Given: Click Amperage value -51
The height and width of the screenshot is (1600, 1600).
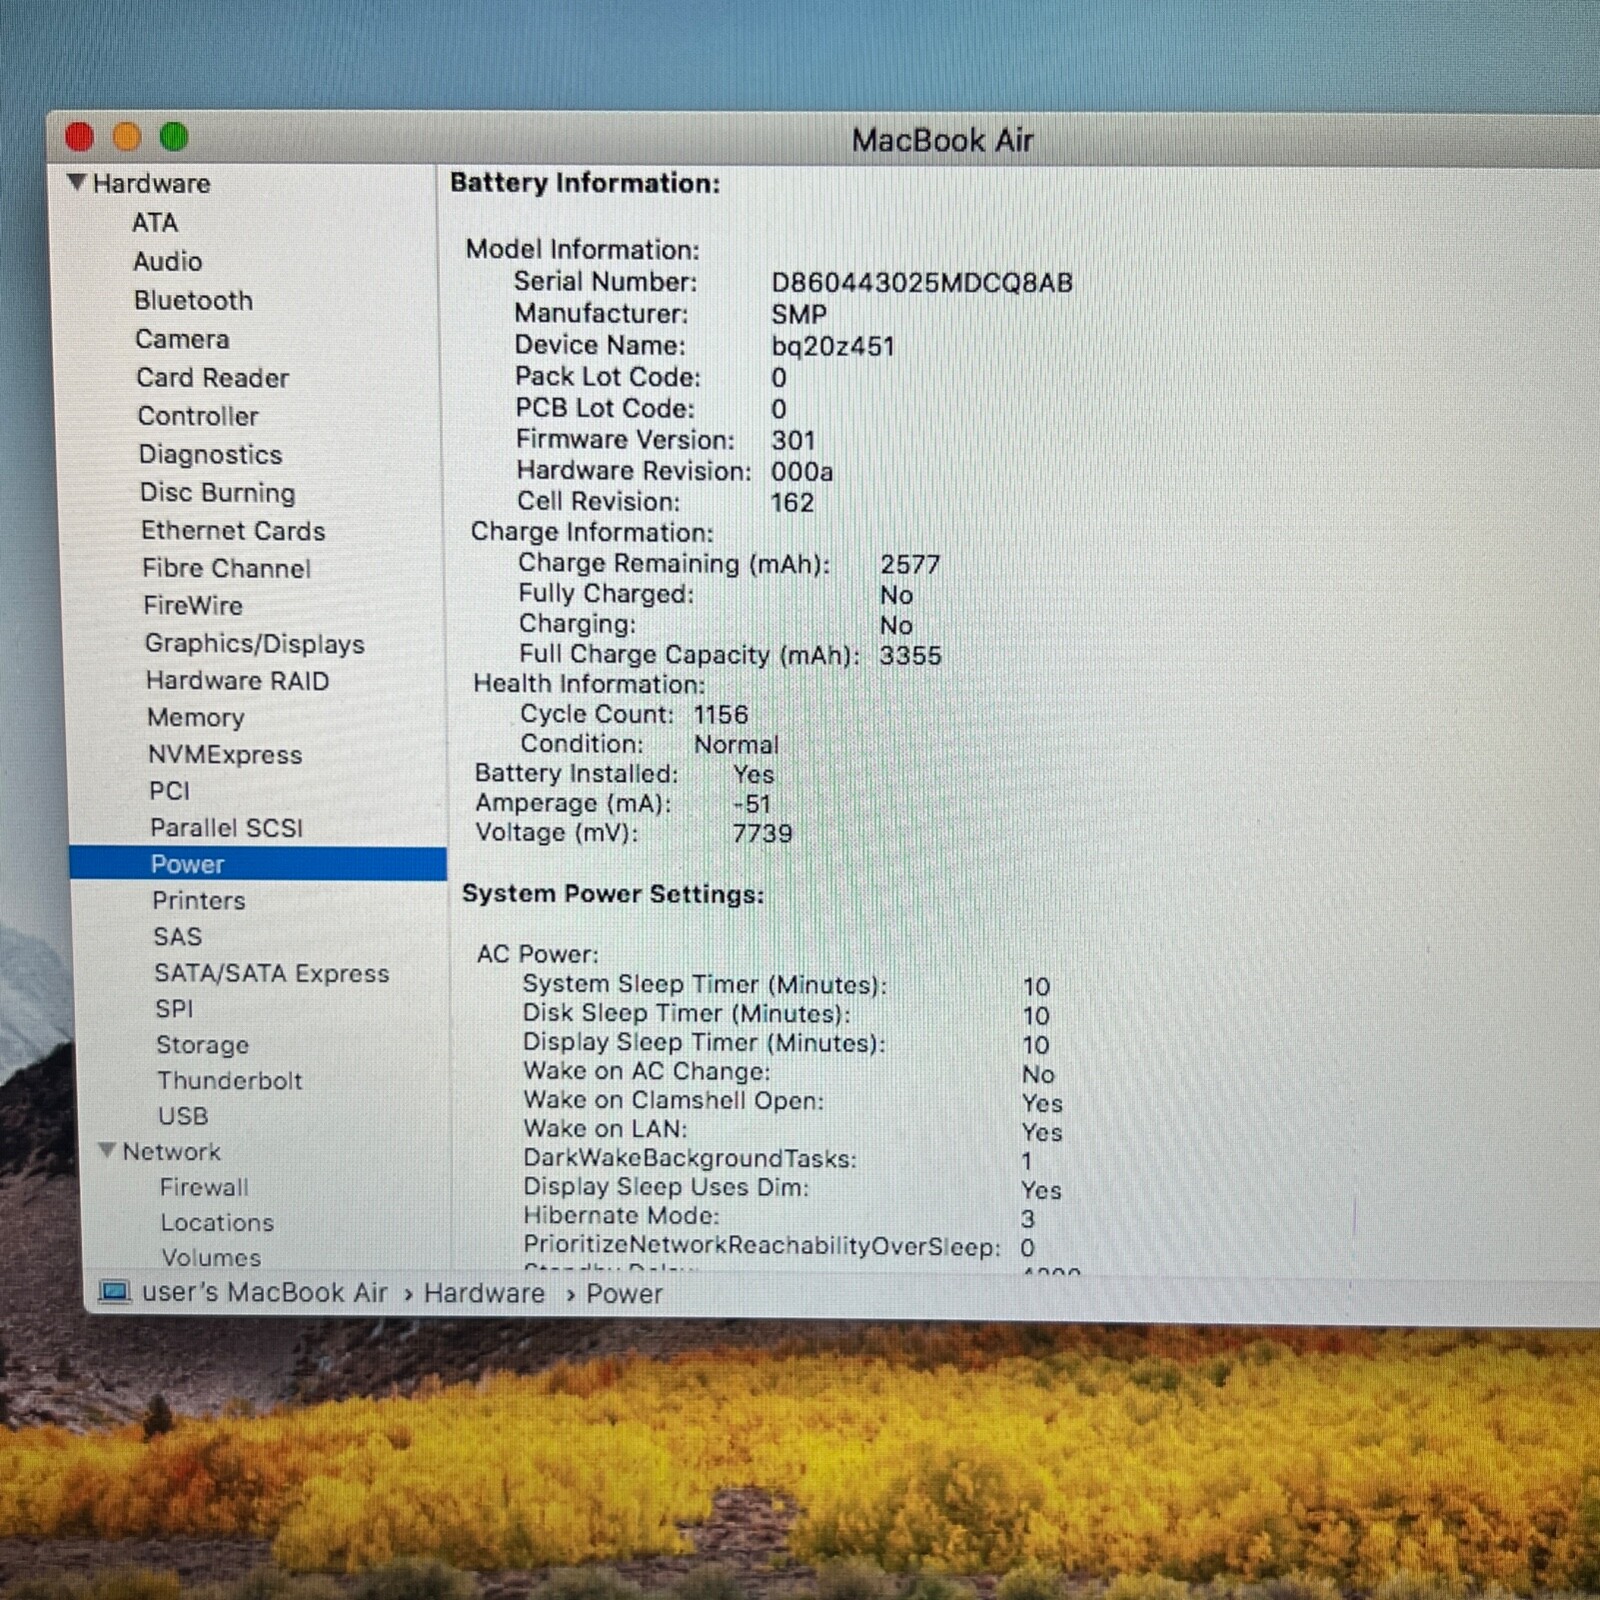Looking at the screenshot, I should point(752,803).
